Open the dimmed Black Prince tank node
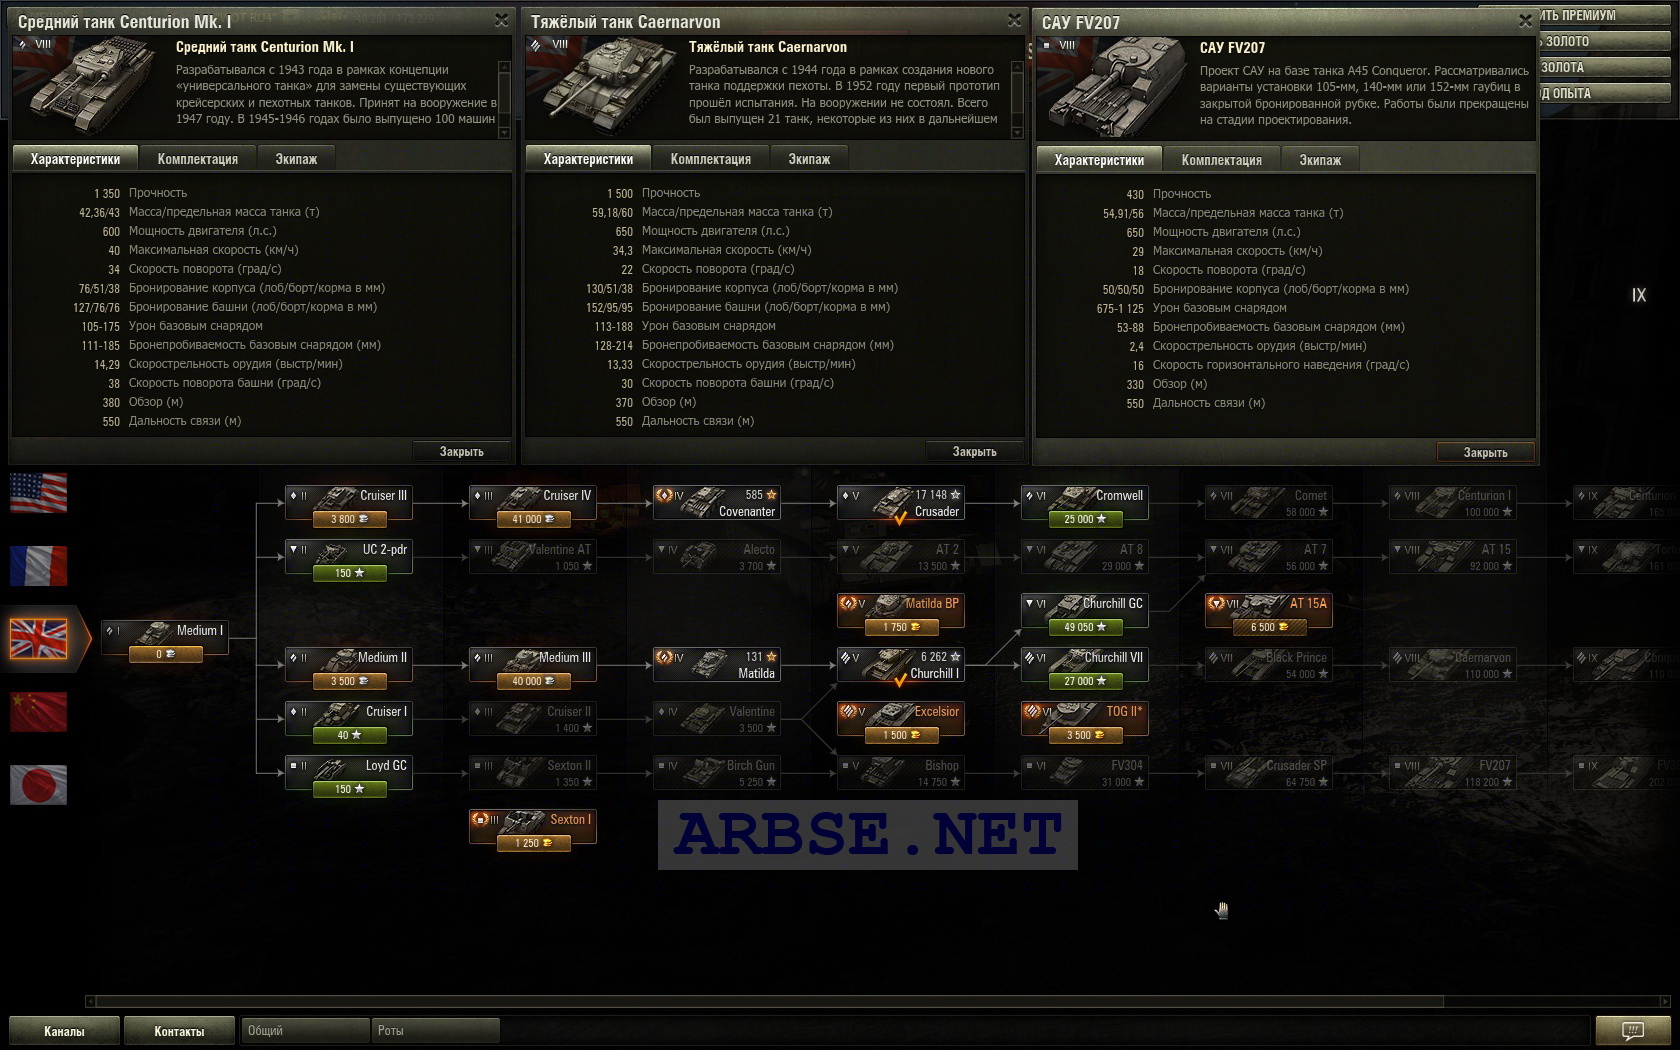1680x1050 pixels. click(x=1269, y=667)
